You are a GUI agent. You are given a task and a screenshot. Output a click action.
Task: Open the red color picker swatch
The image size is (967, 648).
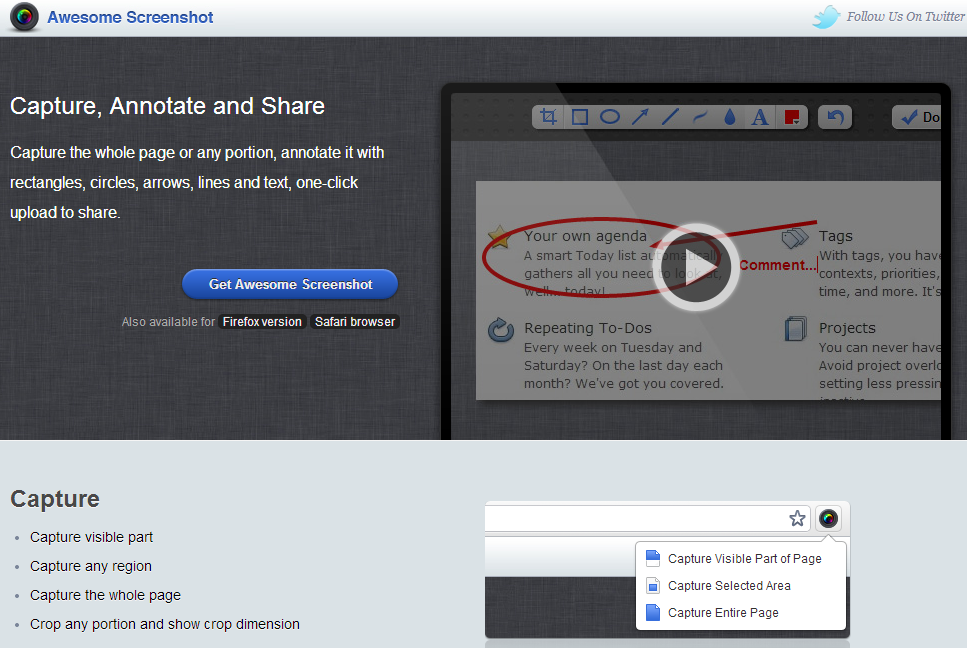(x=792, y=117)
